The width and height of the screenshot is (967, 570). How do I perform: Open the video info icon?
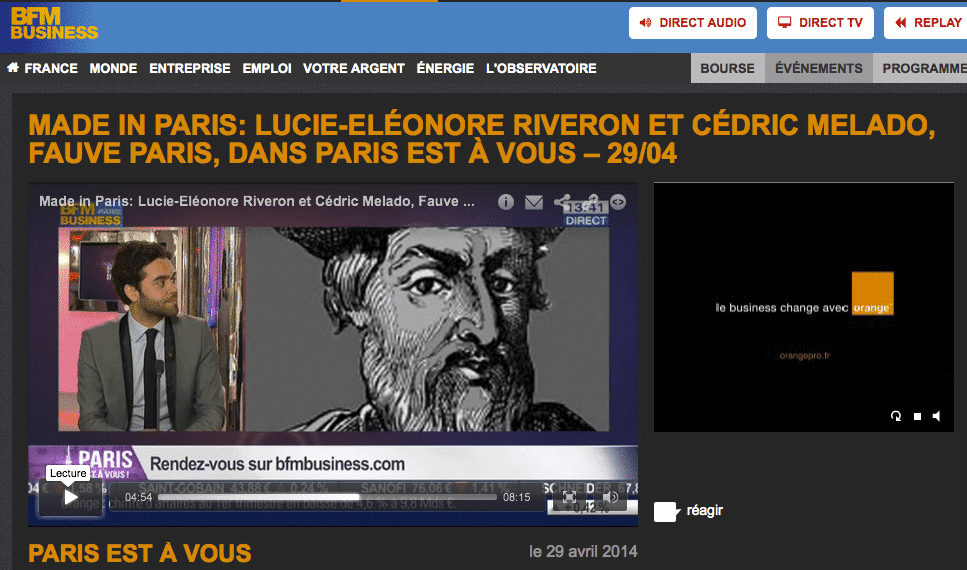tap(506, 202)
